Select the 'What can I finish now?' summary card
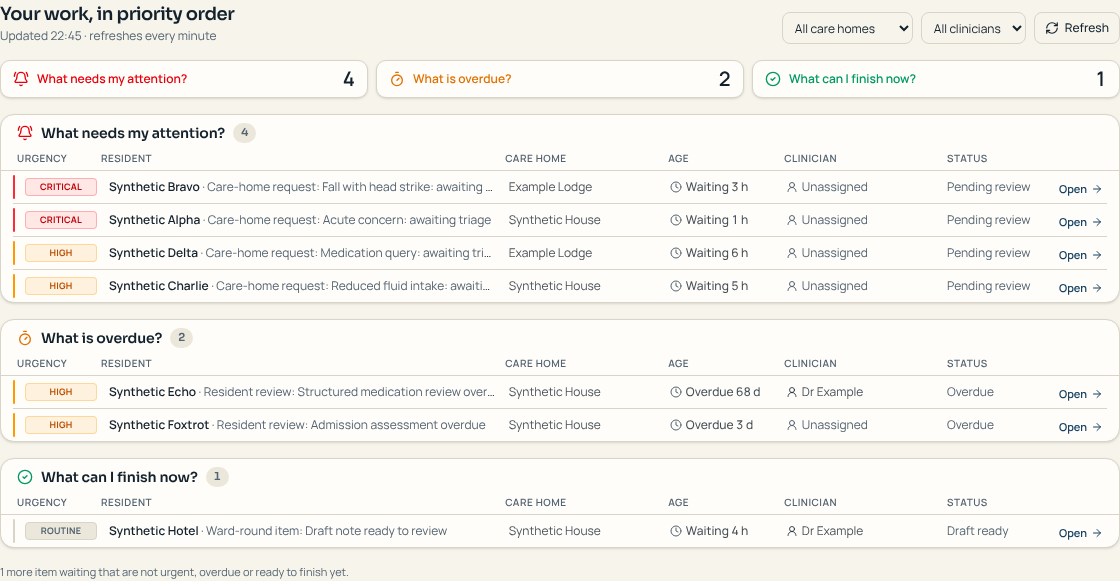Screen dimensions: 1120x581 point(936,79)
